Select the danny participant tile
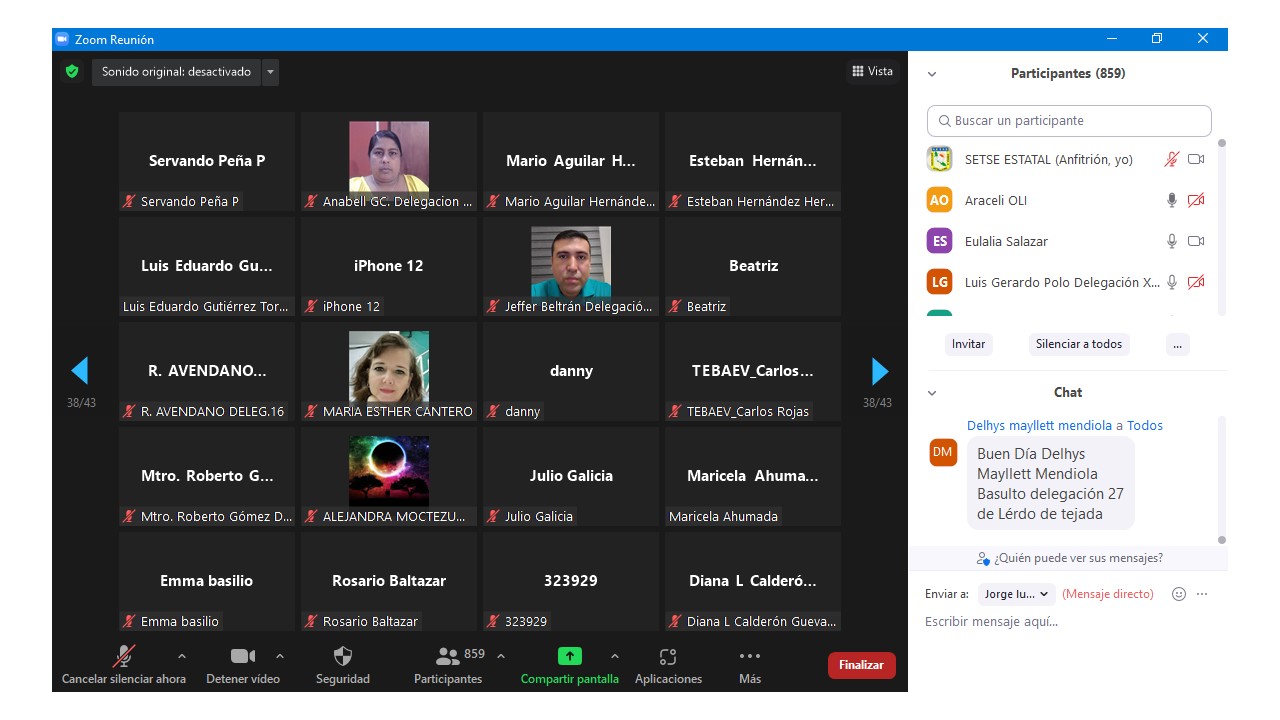Screen dimensions: 1280x720 pyautogui.click(x=571, y=371)
